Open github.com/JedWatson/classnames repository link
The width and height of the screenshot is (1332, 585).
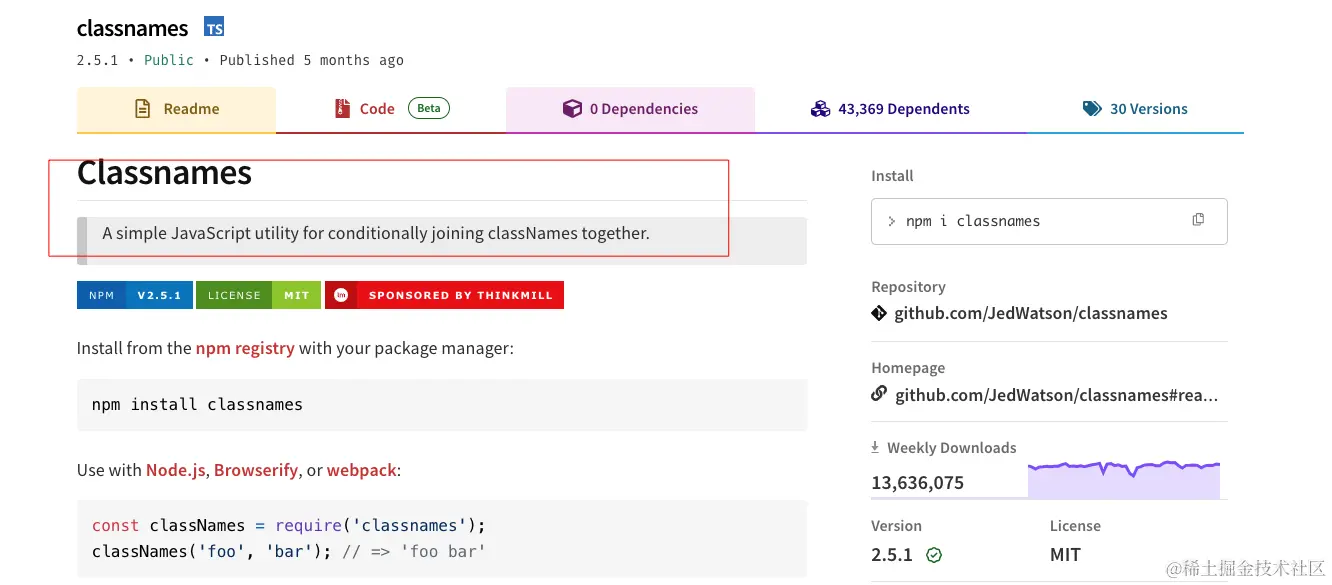pyautogui.click(x=1030, y=313)
